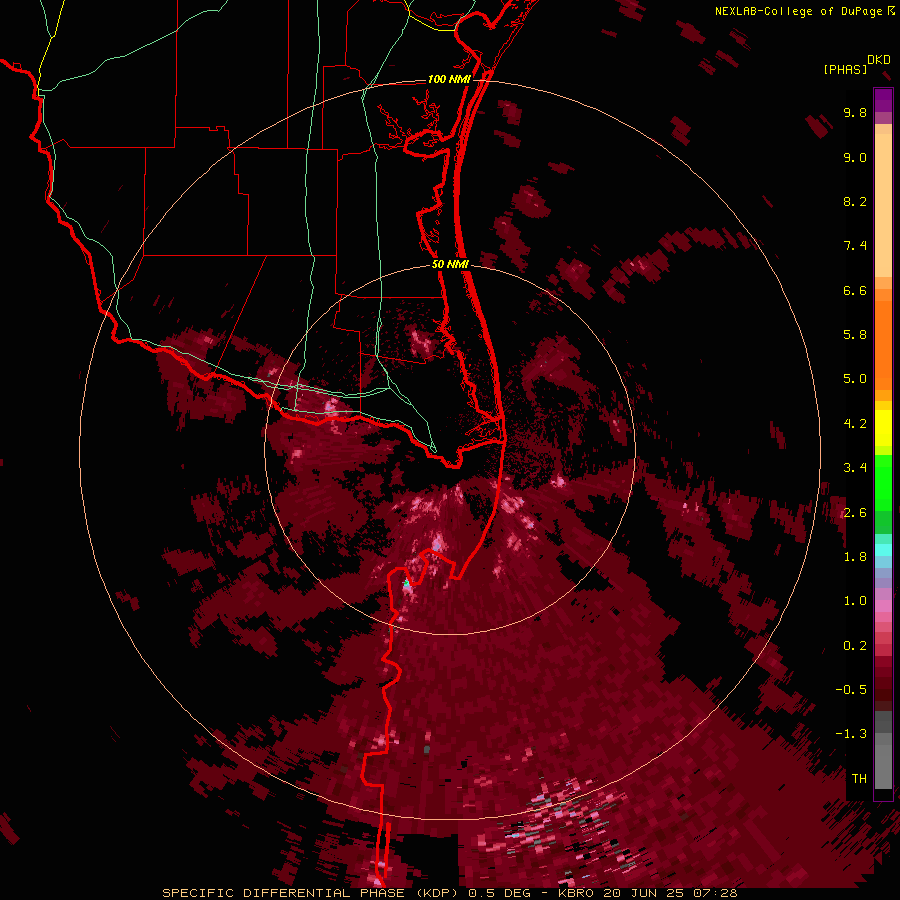The height and width of the screenshot is (900, 900).
Task: Click the 8.2 value on the color scale
Action: point(855,201)
